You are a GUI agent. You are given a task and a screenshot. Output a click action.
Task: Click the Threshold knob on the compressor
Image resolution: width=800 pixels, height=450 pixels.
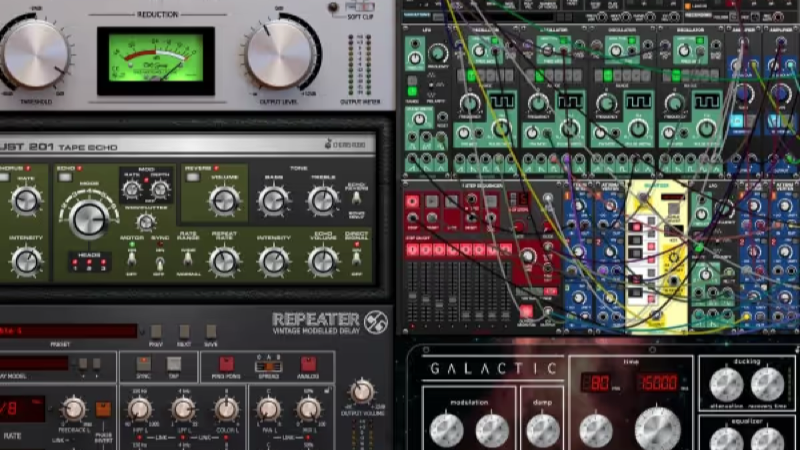point(36,54)
